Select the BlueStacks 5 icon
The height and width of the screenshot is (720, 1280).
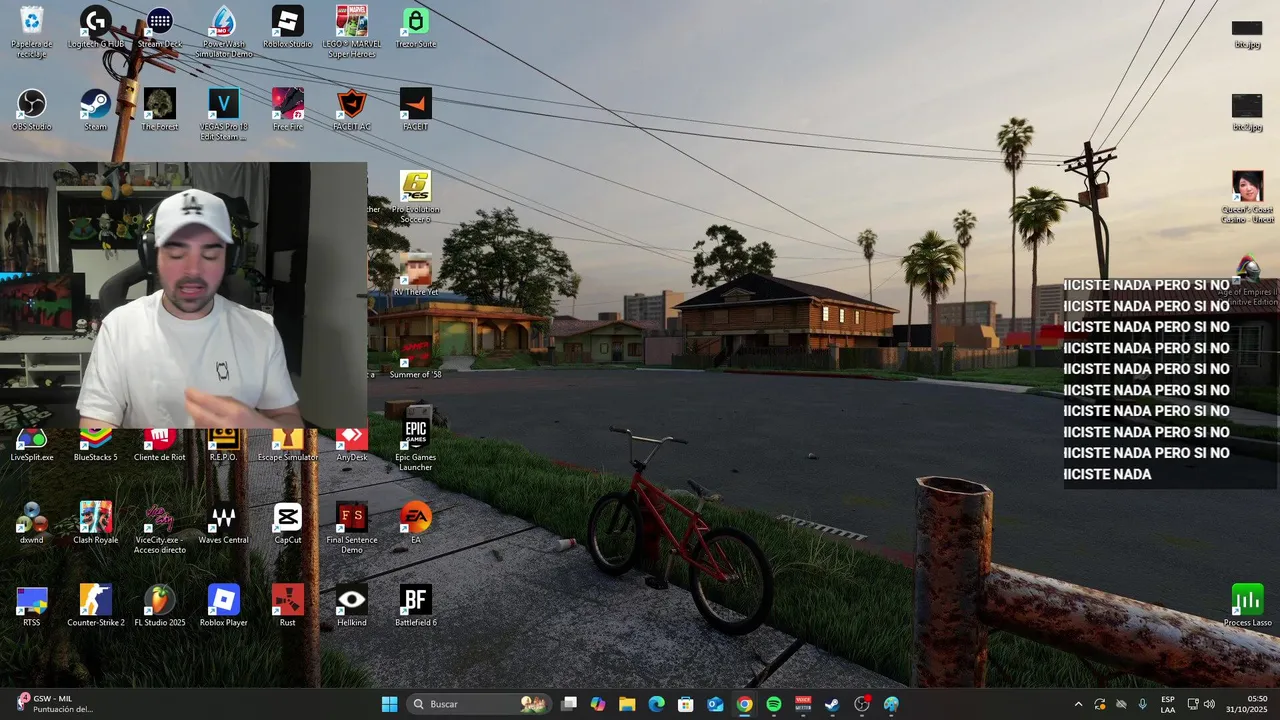96,446
